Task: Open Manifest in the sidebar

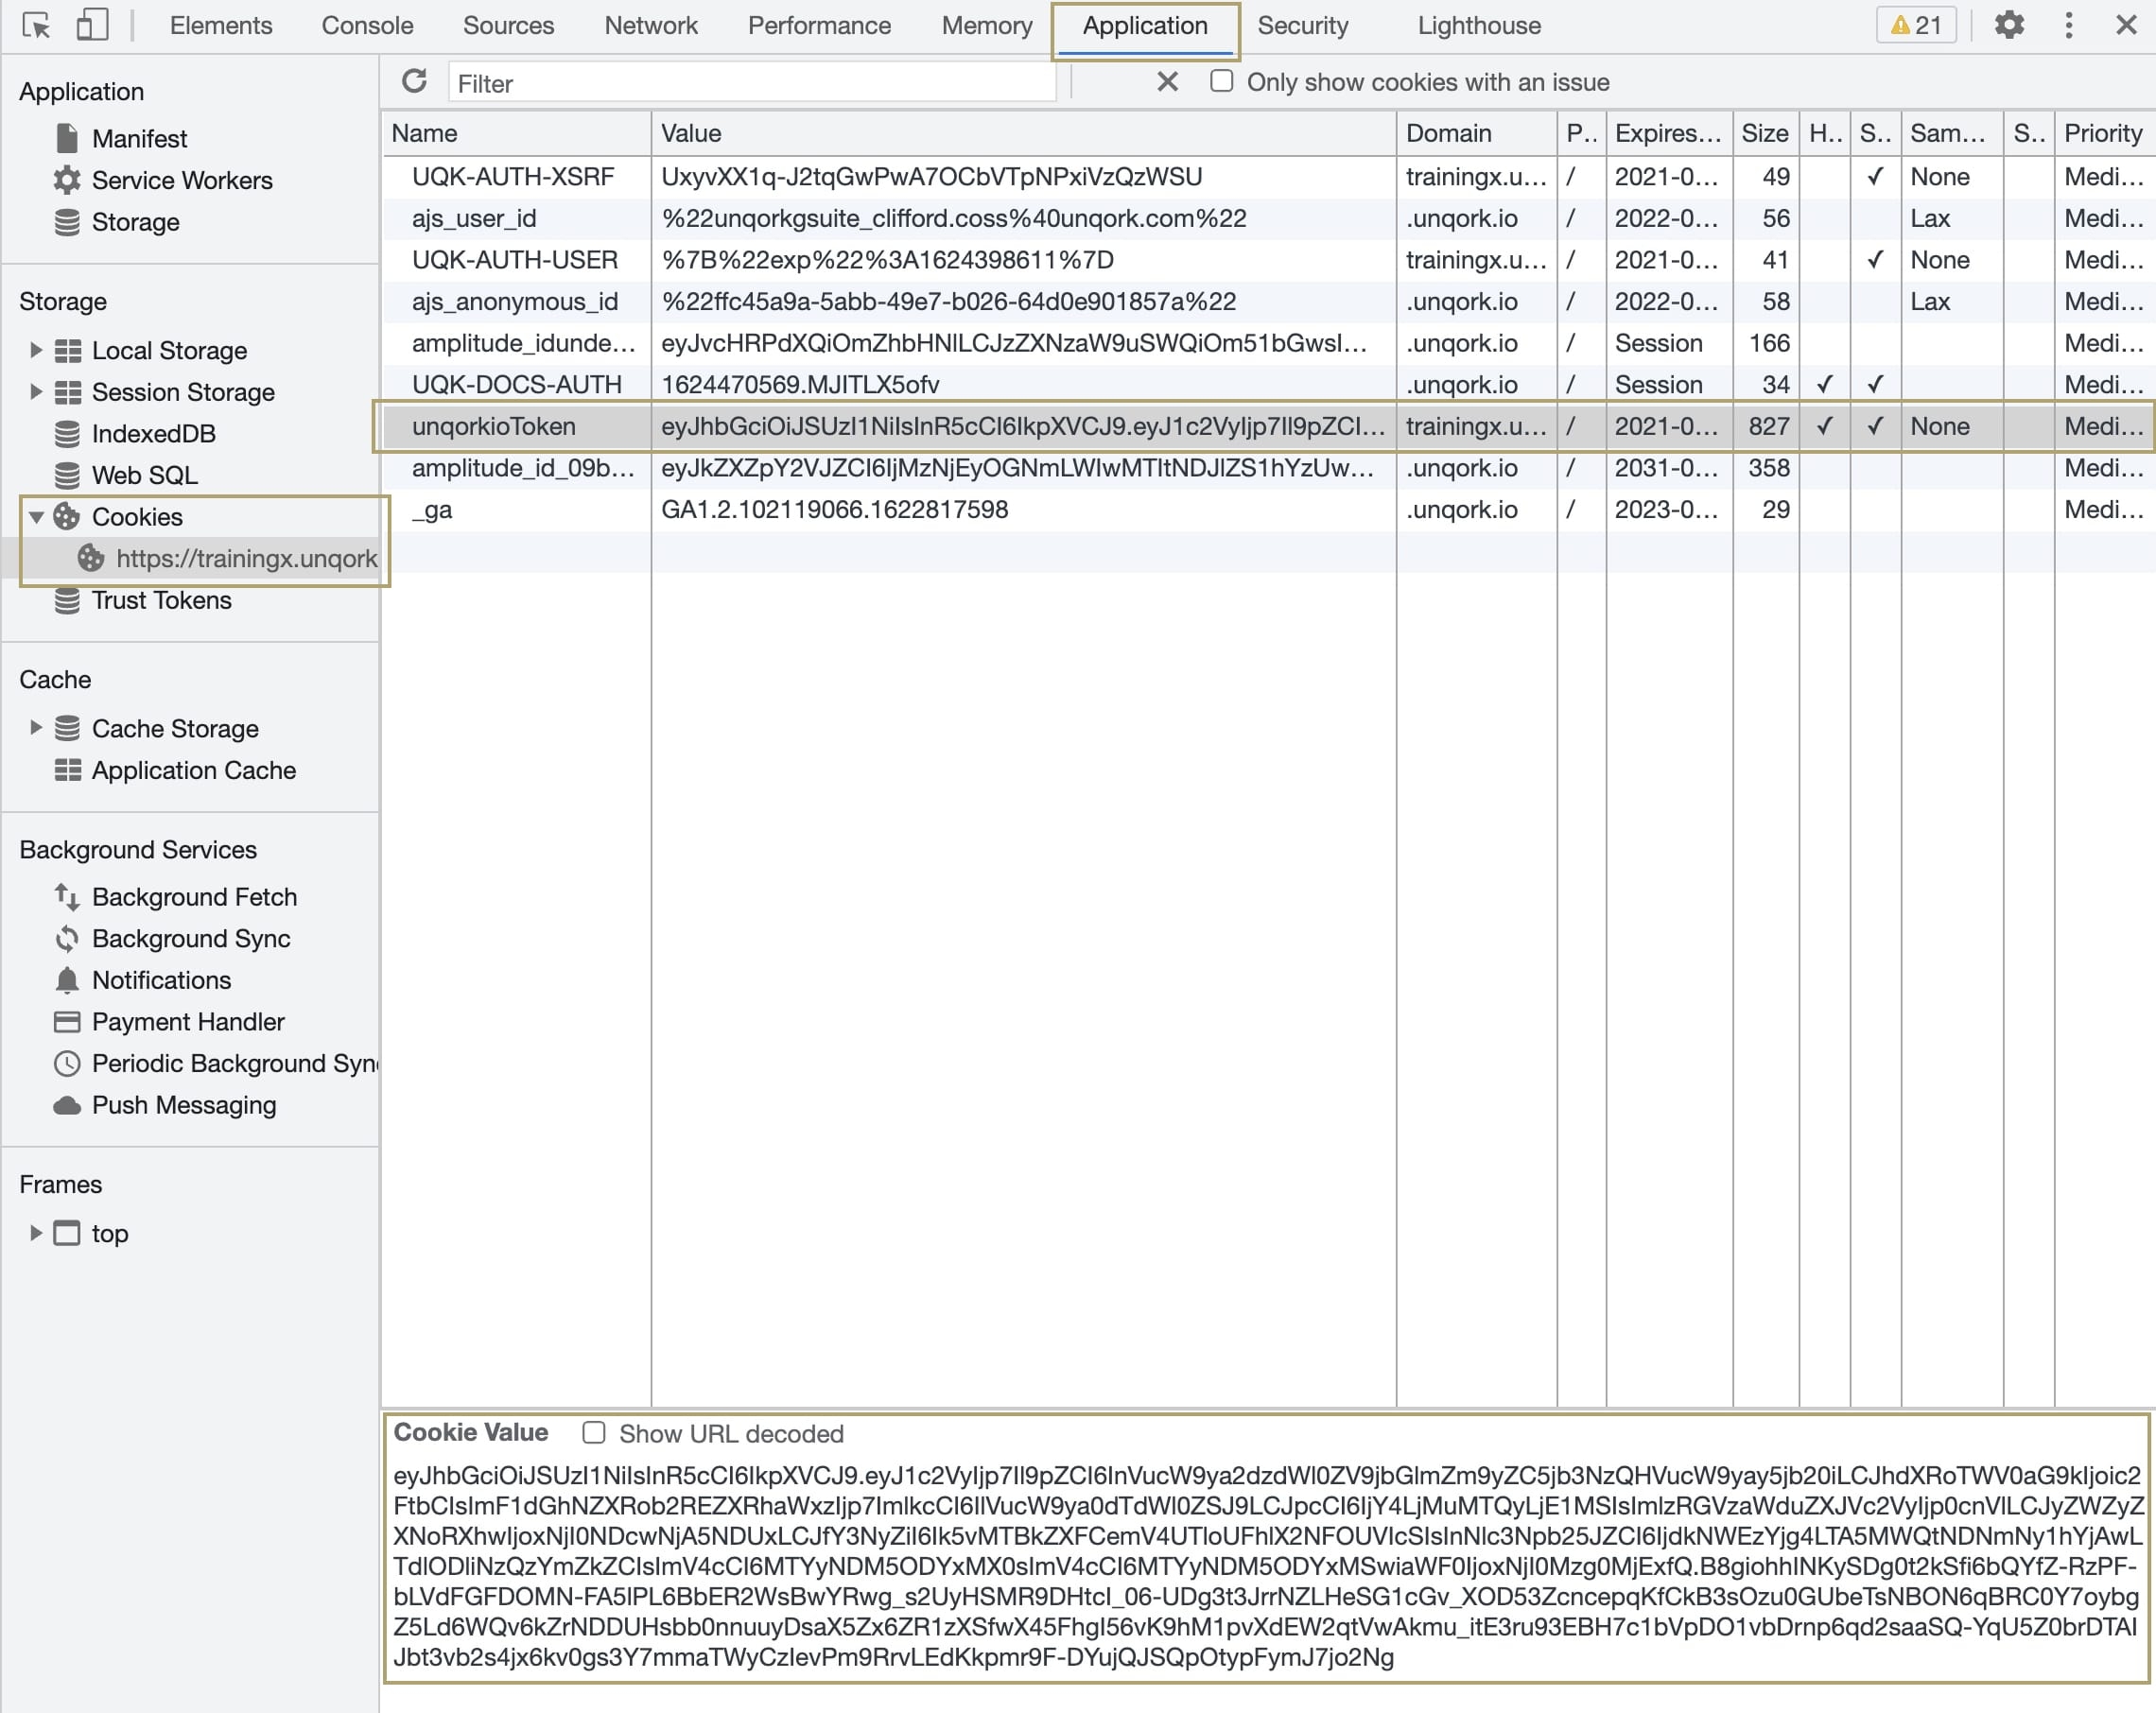Action: click(139, 139)
